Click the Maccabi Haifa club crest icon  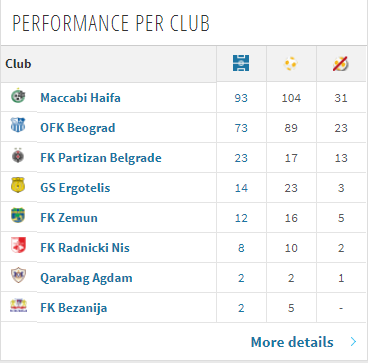[x=18, y=96]
